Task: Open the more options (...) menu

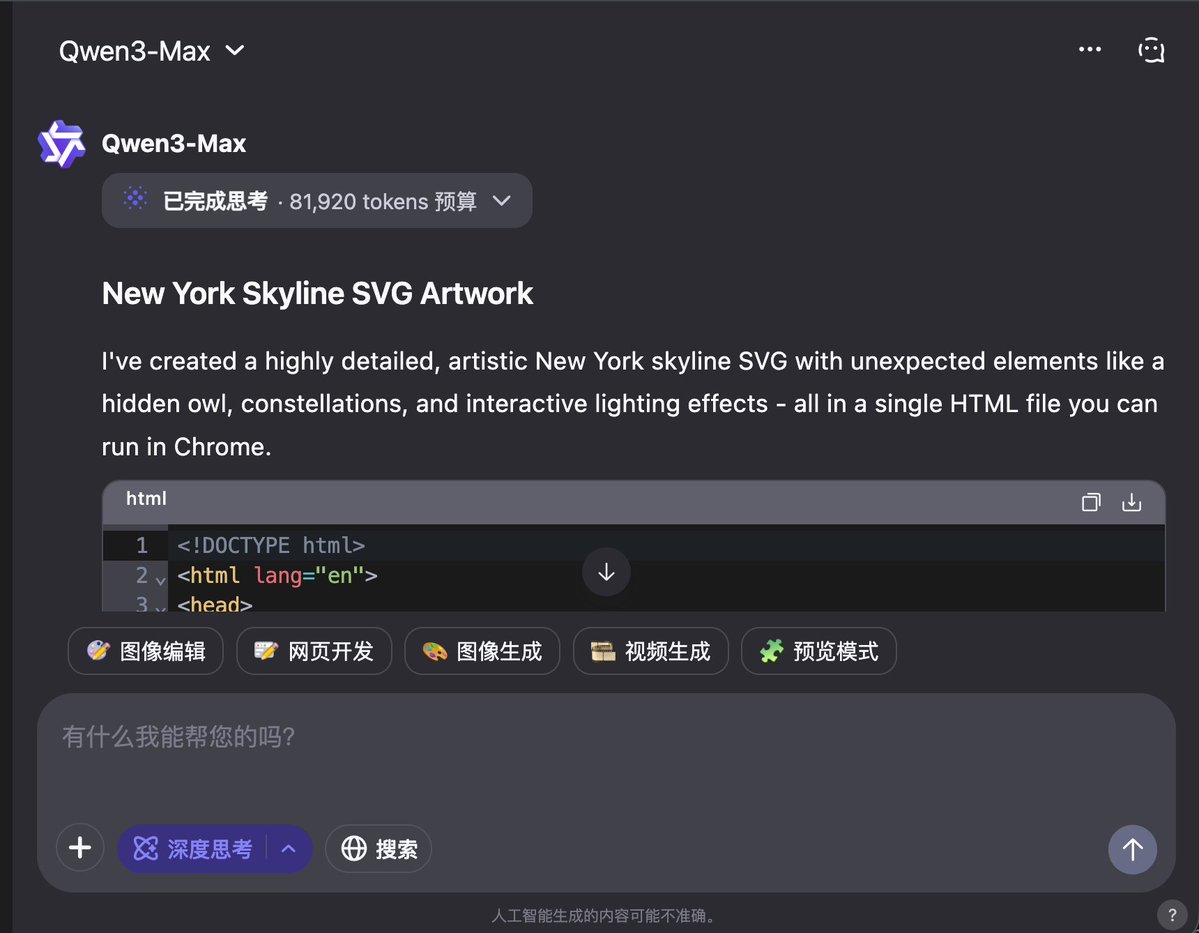Action: click(x=1090, y=49)
